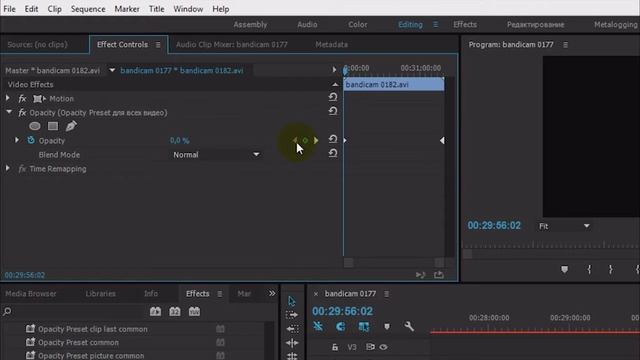Open Program monitor panel menu
Screen dimensions: 640x360
(x=565, y=45)
